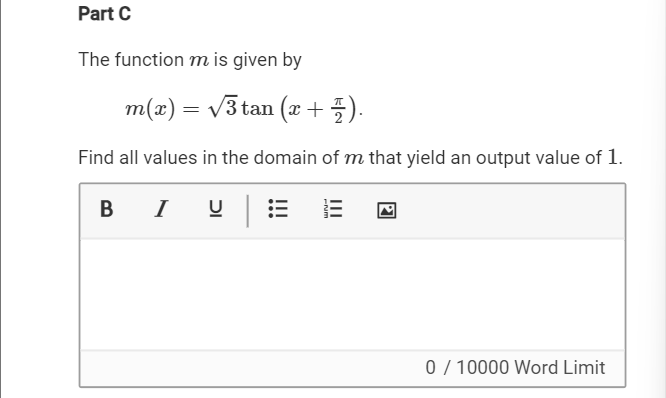The height and width of the screenshot is (398, 666).
Task: Toggle Bold formatting in the editor
Action: pos(107,209)
